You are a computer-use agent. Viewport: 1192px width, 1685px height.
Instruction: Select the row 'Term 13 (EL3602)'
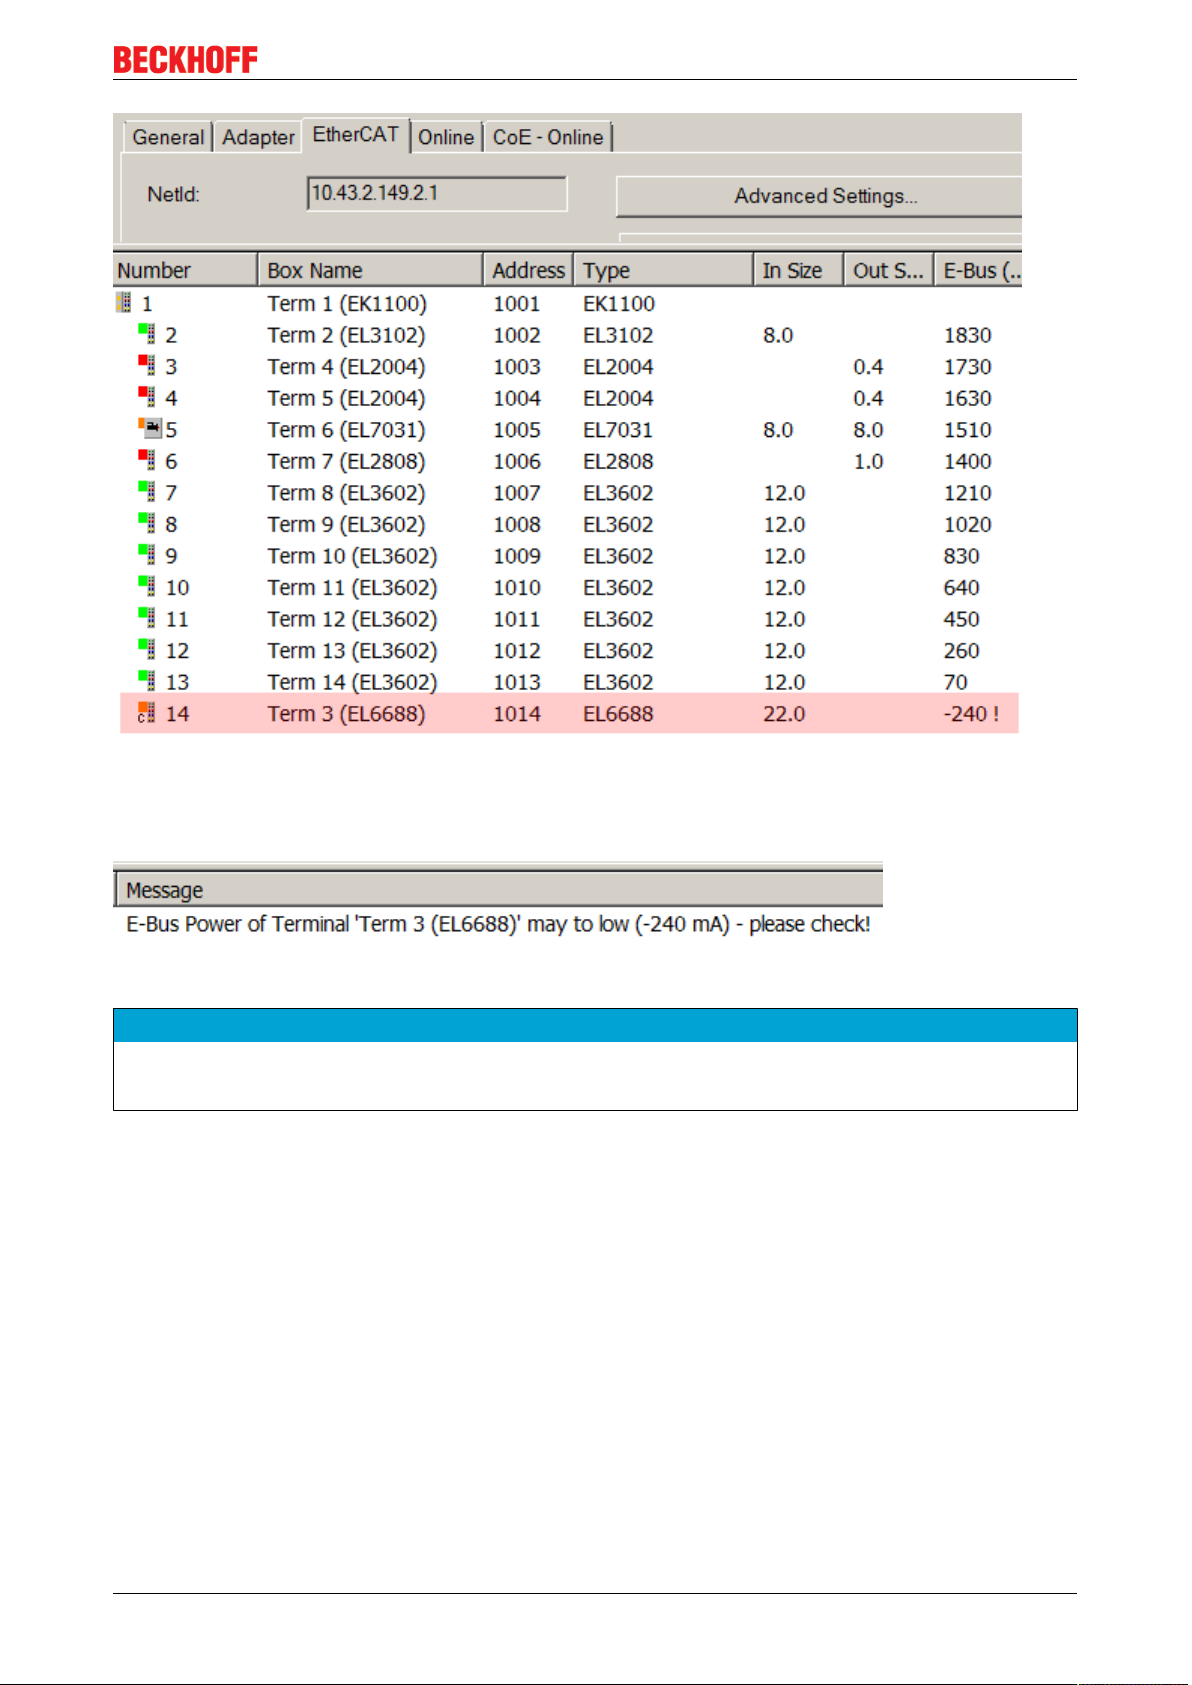coord(567,651)
